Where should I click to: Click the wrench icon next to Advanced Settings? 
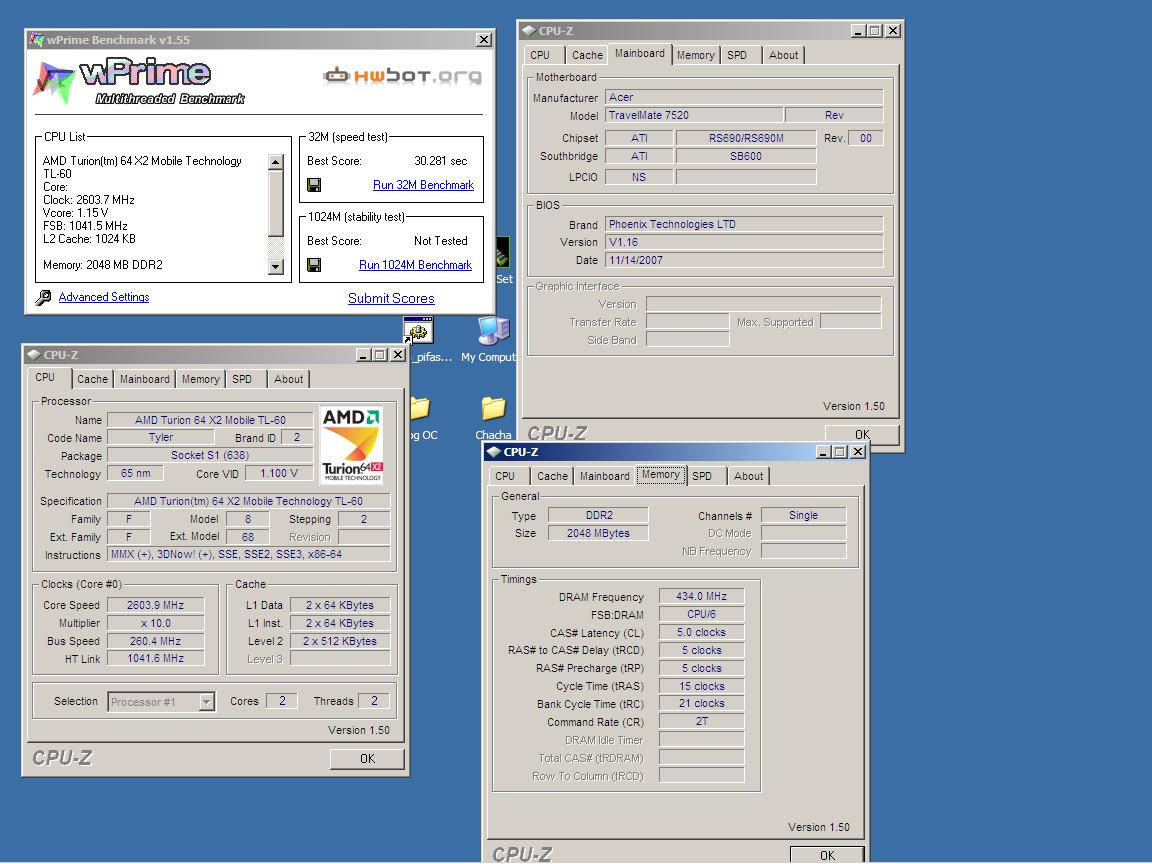pyautogui.click(x=43, y=298)
